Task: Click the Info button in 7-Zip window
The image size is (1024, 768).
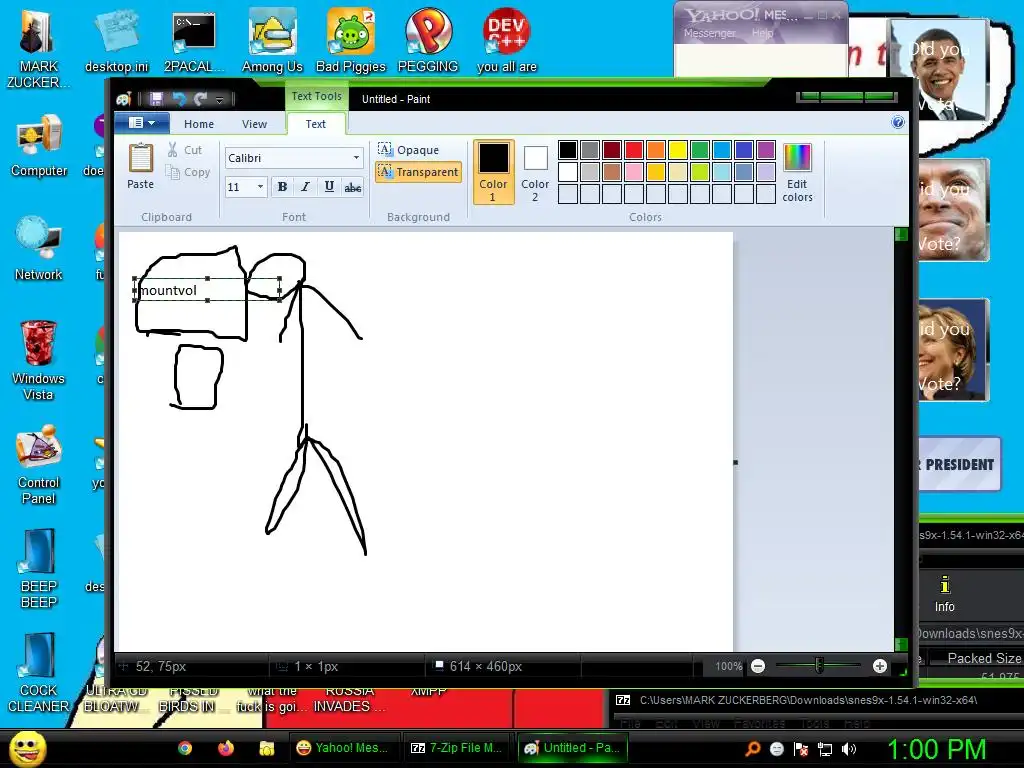Action: point(944,594)
